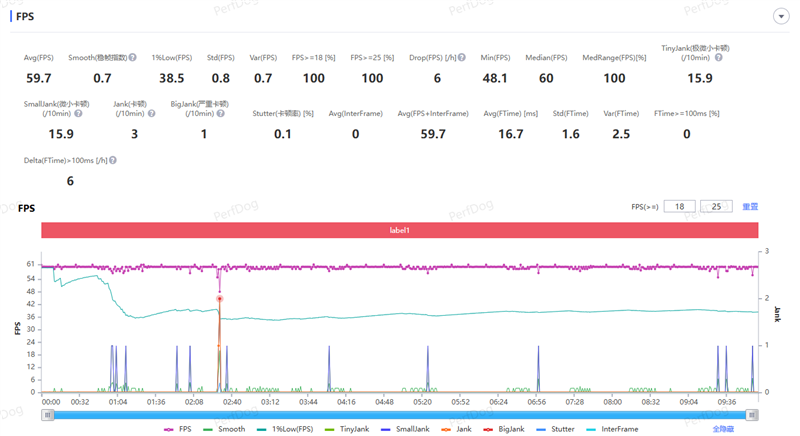The image size is (800, 436).
Task: Click the left handle of timeline range slider
Action: point(46,413)
